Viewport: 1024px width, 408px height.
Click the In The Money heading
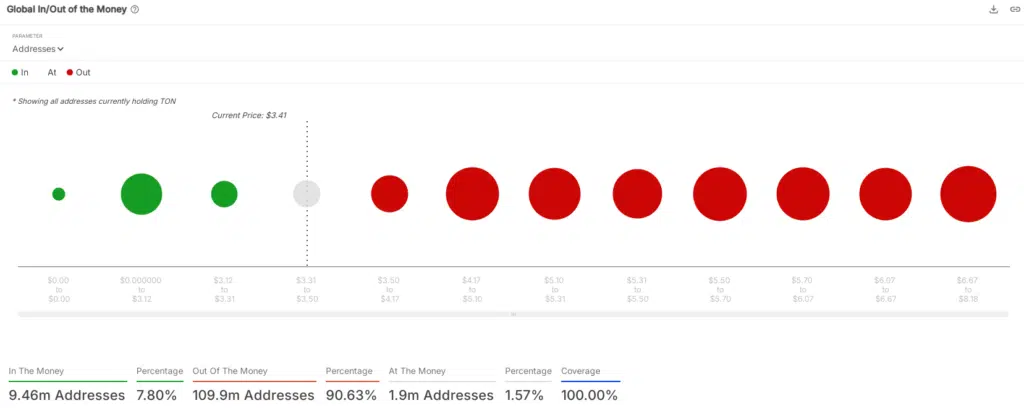click(37, 371)
